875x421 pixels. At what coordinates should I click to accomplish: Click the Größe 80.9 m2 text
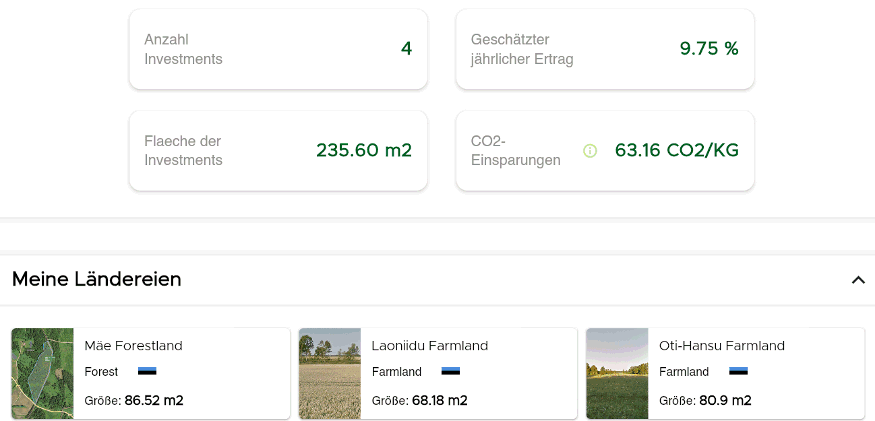coord(705,401)
